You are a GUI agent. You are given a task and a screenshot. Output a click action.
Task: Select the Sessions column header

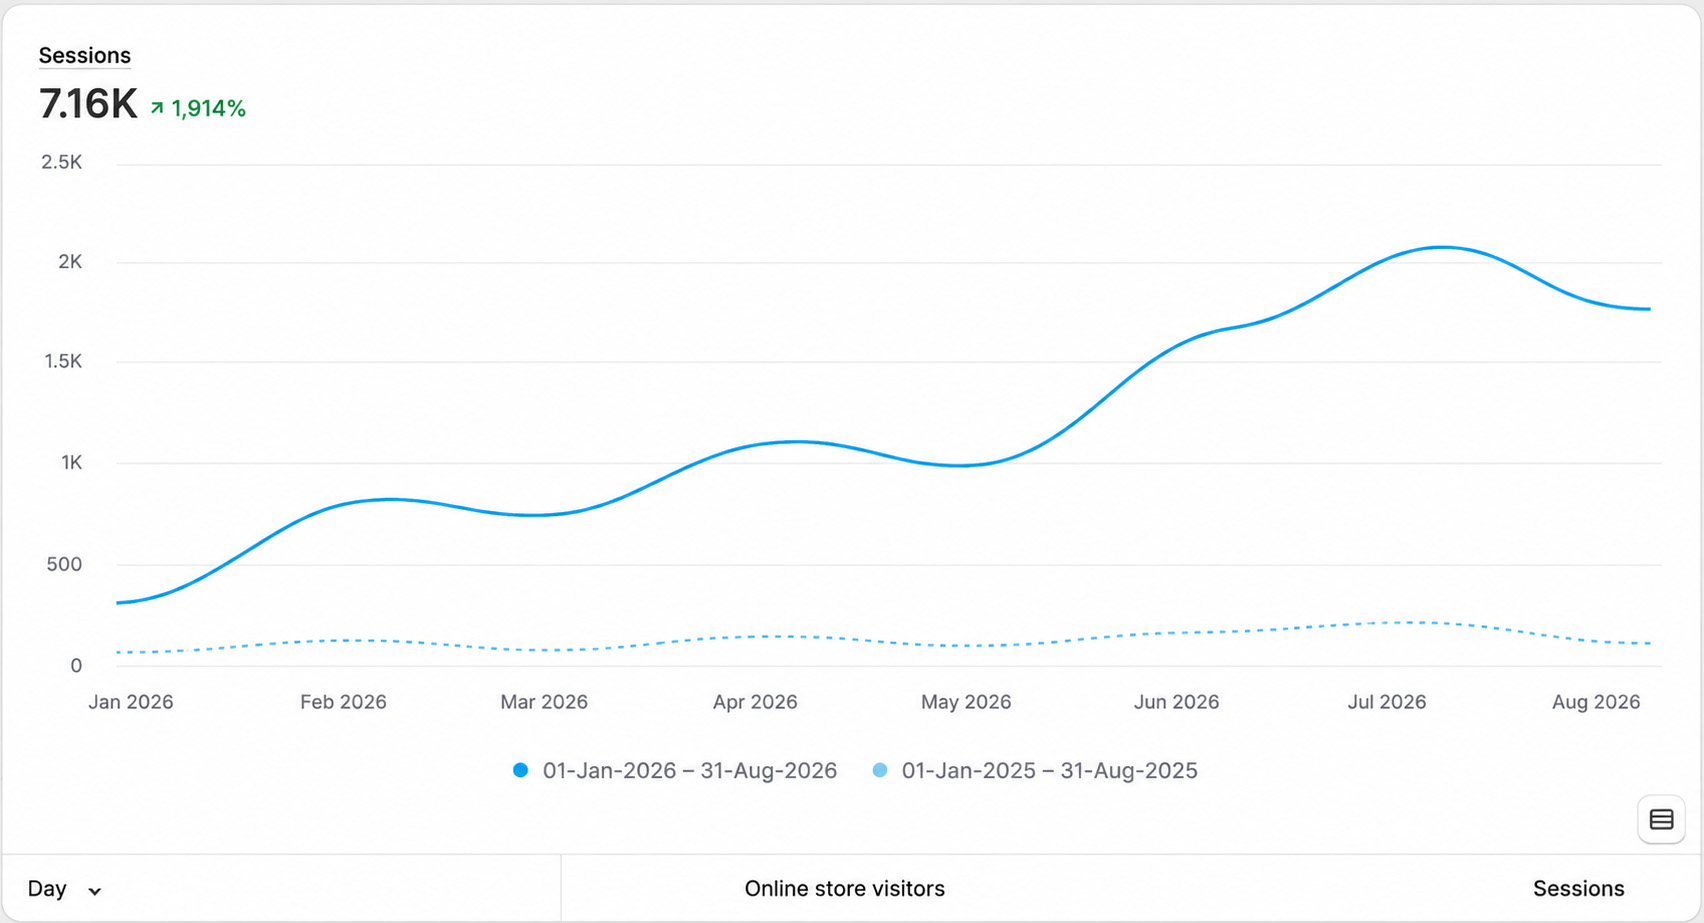coord(1578,889)
